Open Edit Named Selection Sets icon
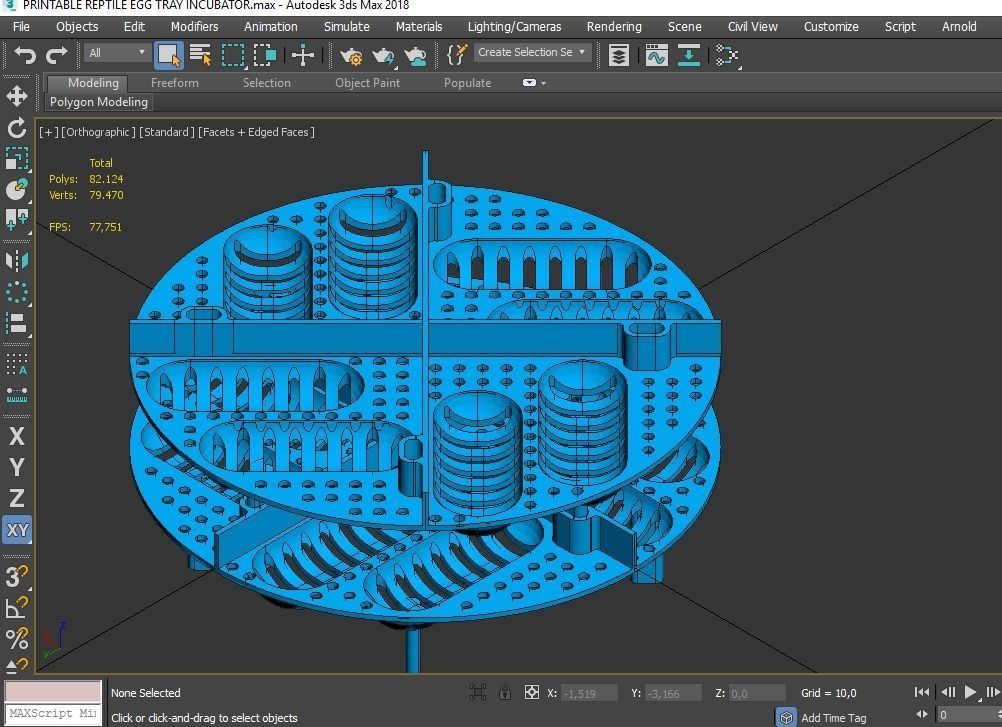This screenshot has width=1002, height=727. pos(457,54)
